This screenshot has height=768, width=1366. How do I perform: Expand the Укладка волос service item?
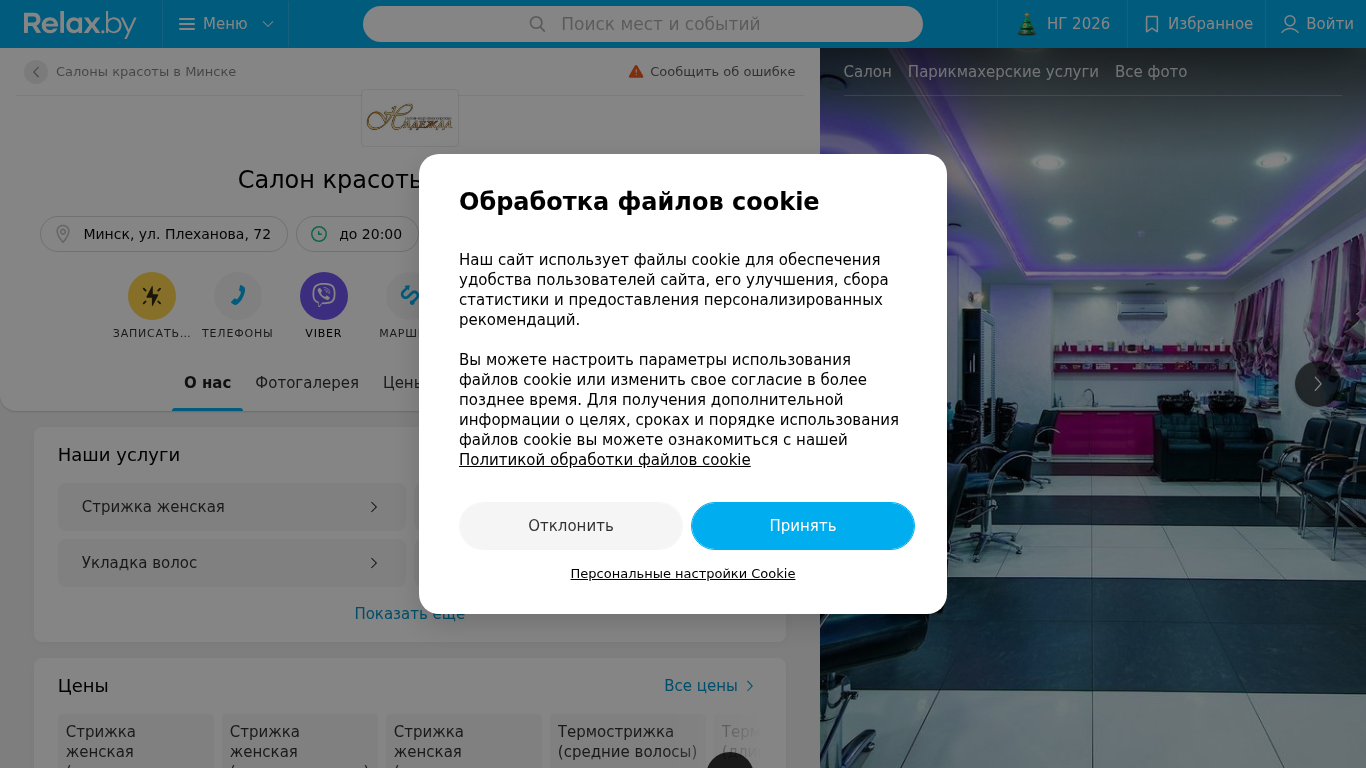point(232,563)
